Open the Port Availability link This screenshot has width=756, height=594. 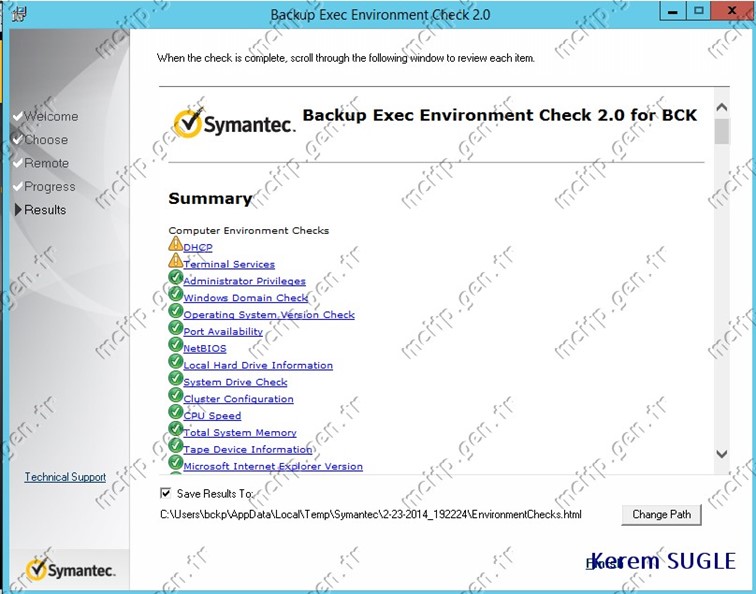click(223, 332)
